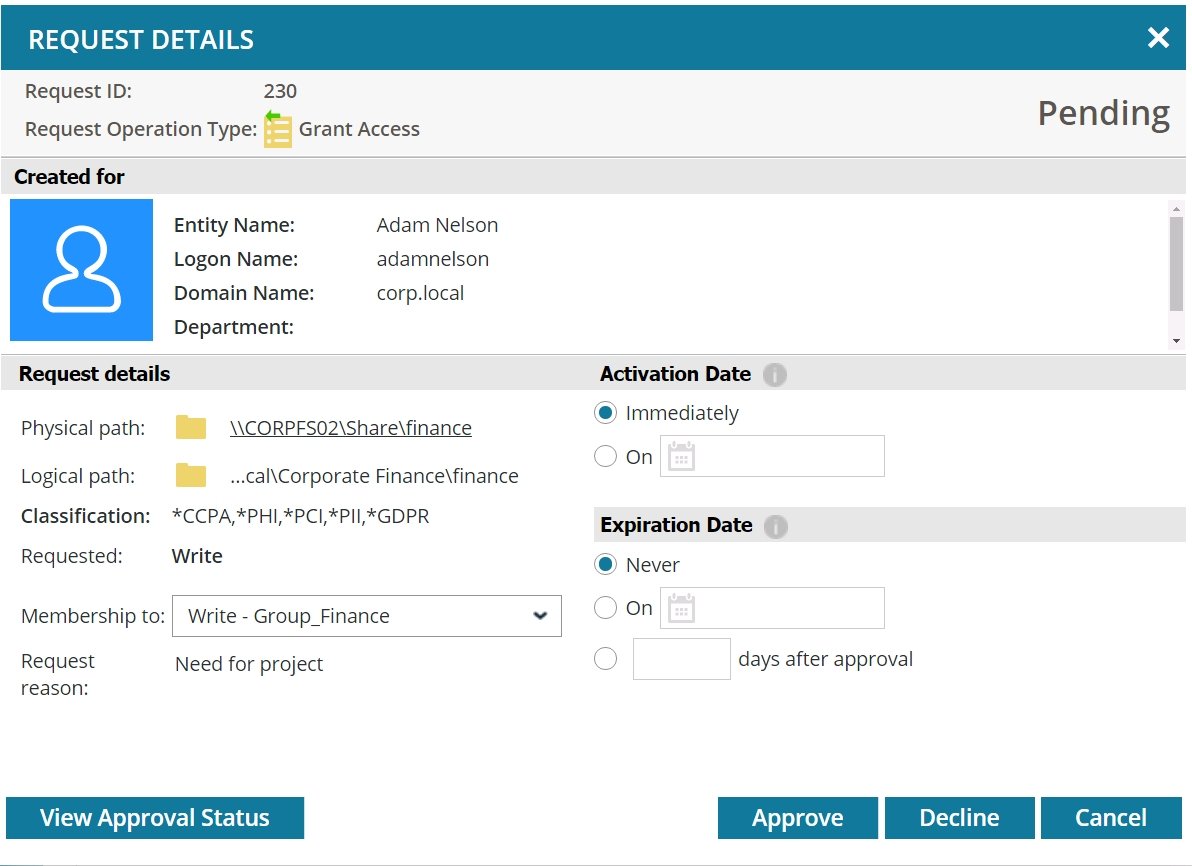Click the Decline button
The height and width of the screenshot is (866, 1192).
tap(959, 817)
